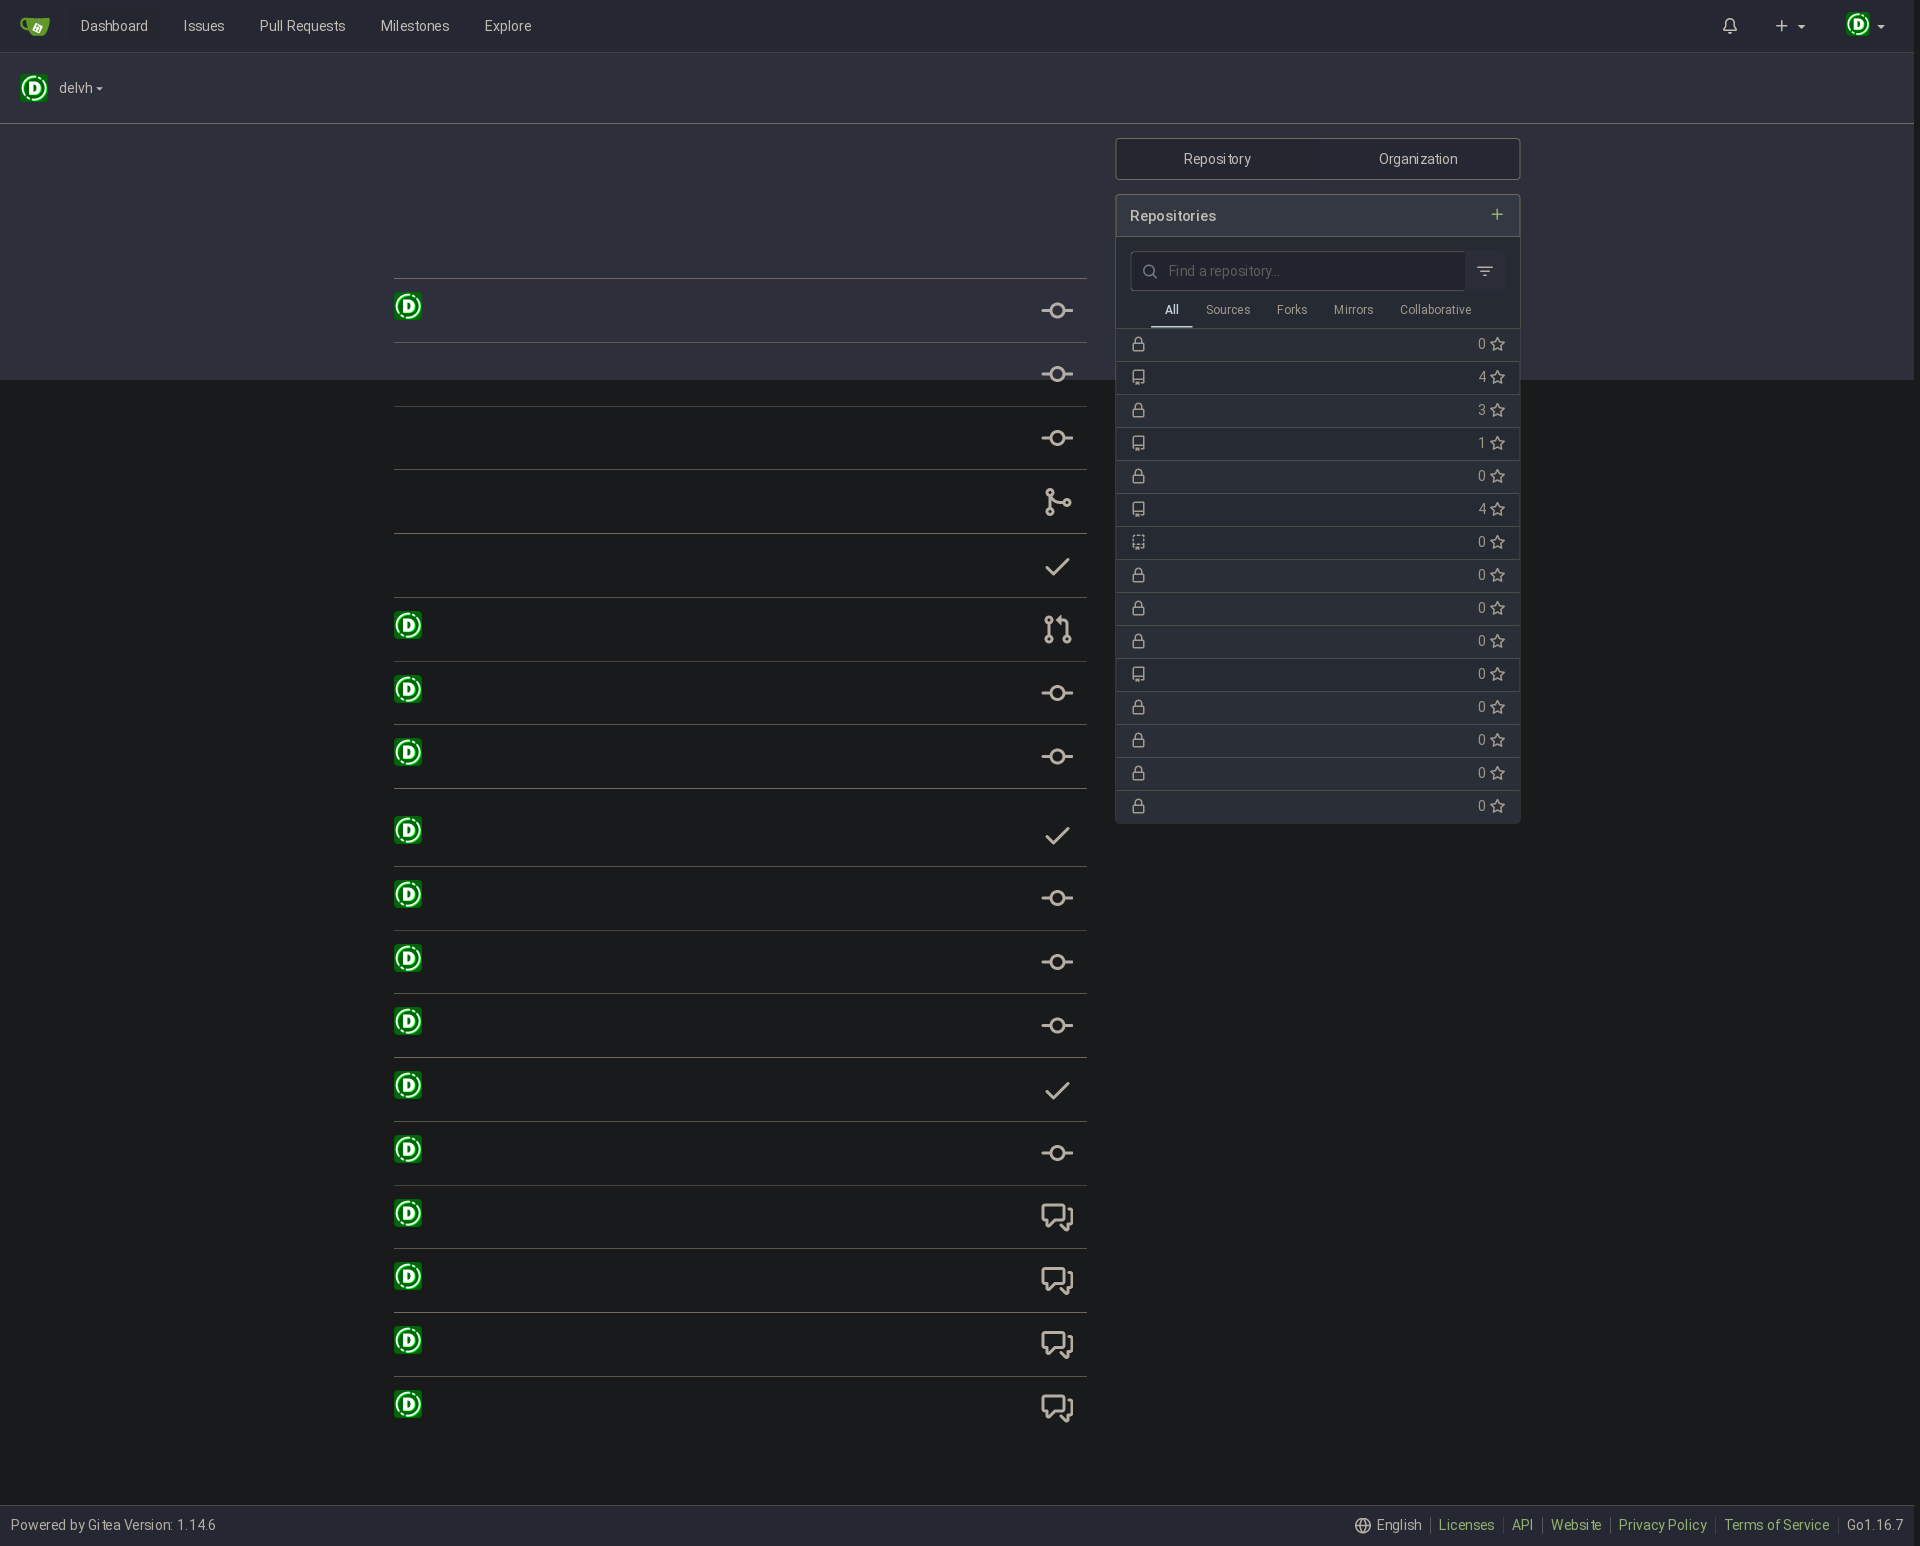Go to the Dashboard nav item
The width and height of the screenshot is (1920, 1546).
click(x=114, y=26)
